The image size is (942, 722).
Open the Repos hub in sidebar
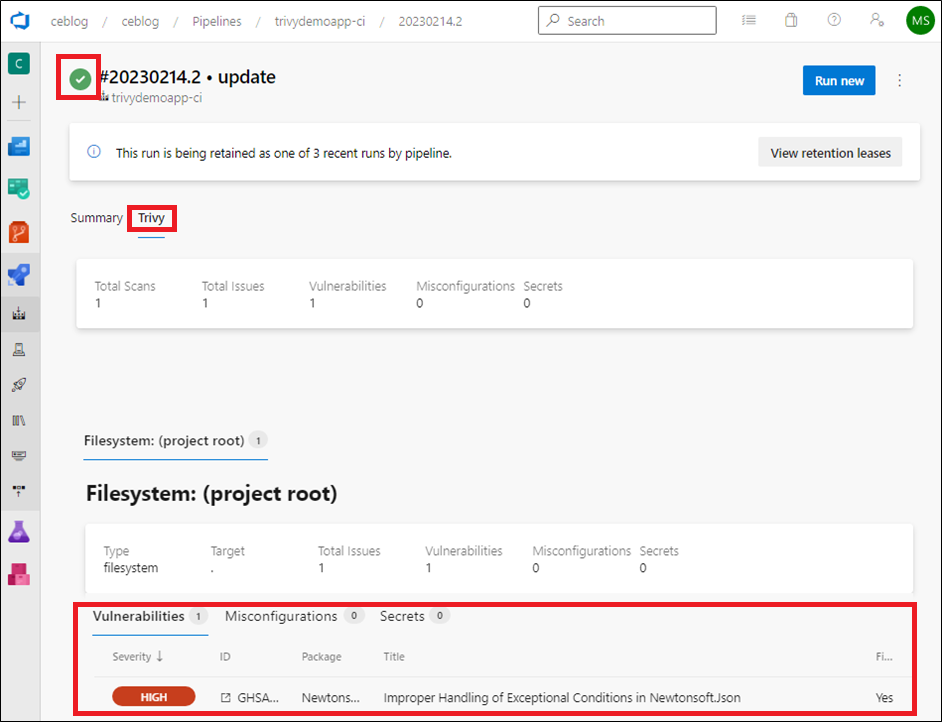tap(19, 232)
